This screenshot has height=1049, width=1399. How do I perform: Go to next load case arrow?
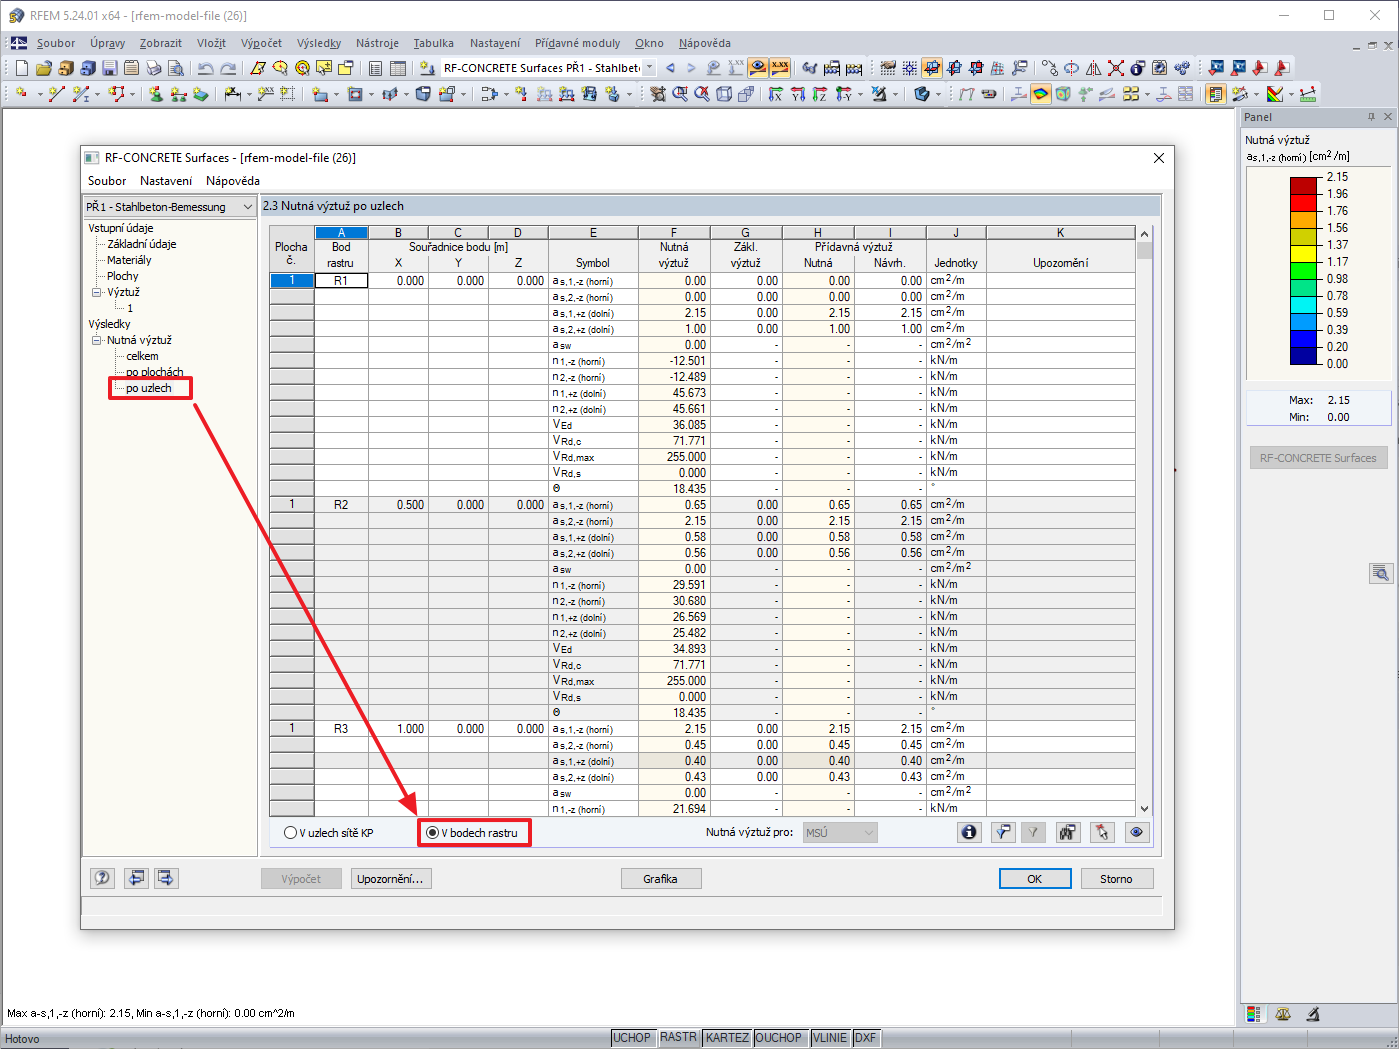[x=691, y=68]
